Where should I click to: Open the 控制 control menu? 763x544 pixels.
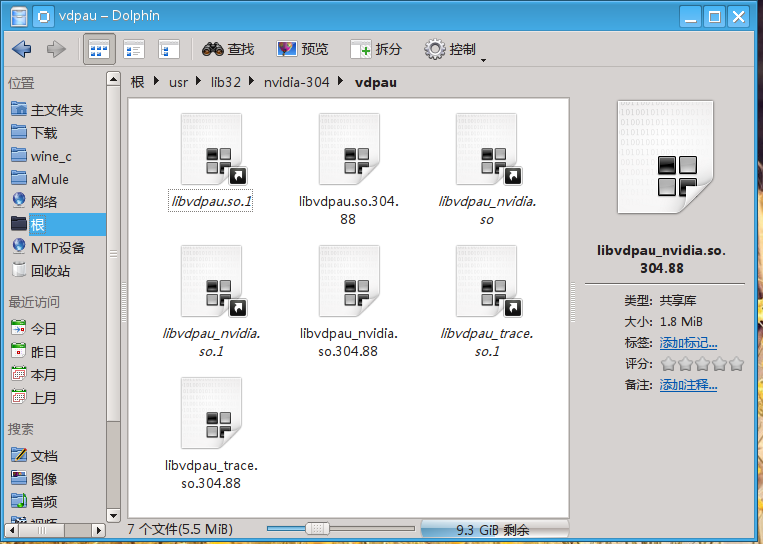[x=454, y=50]
